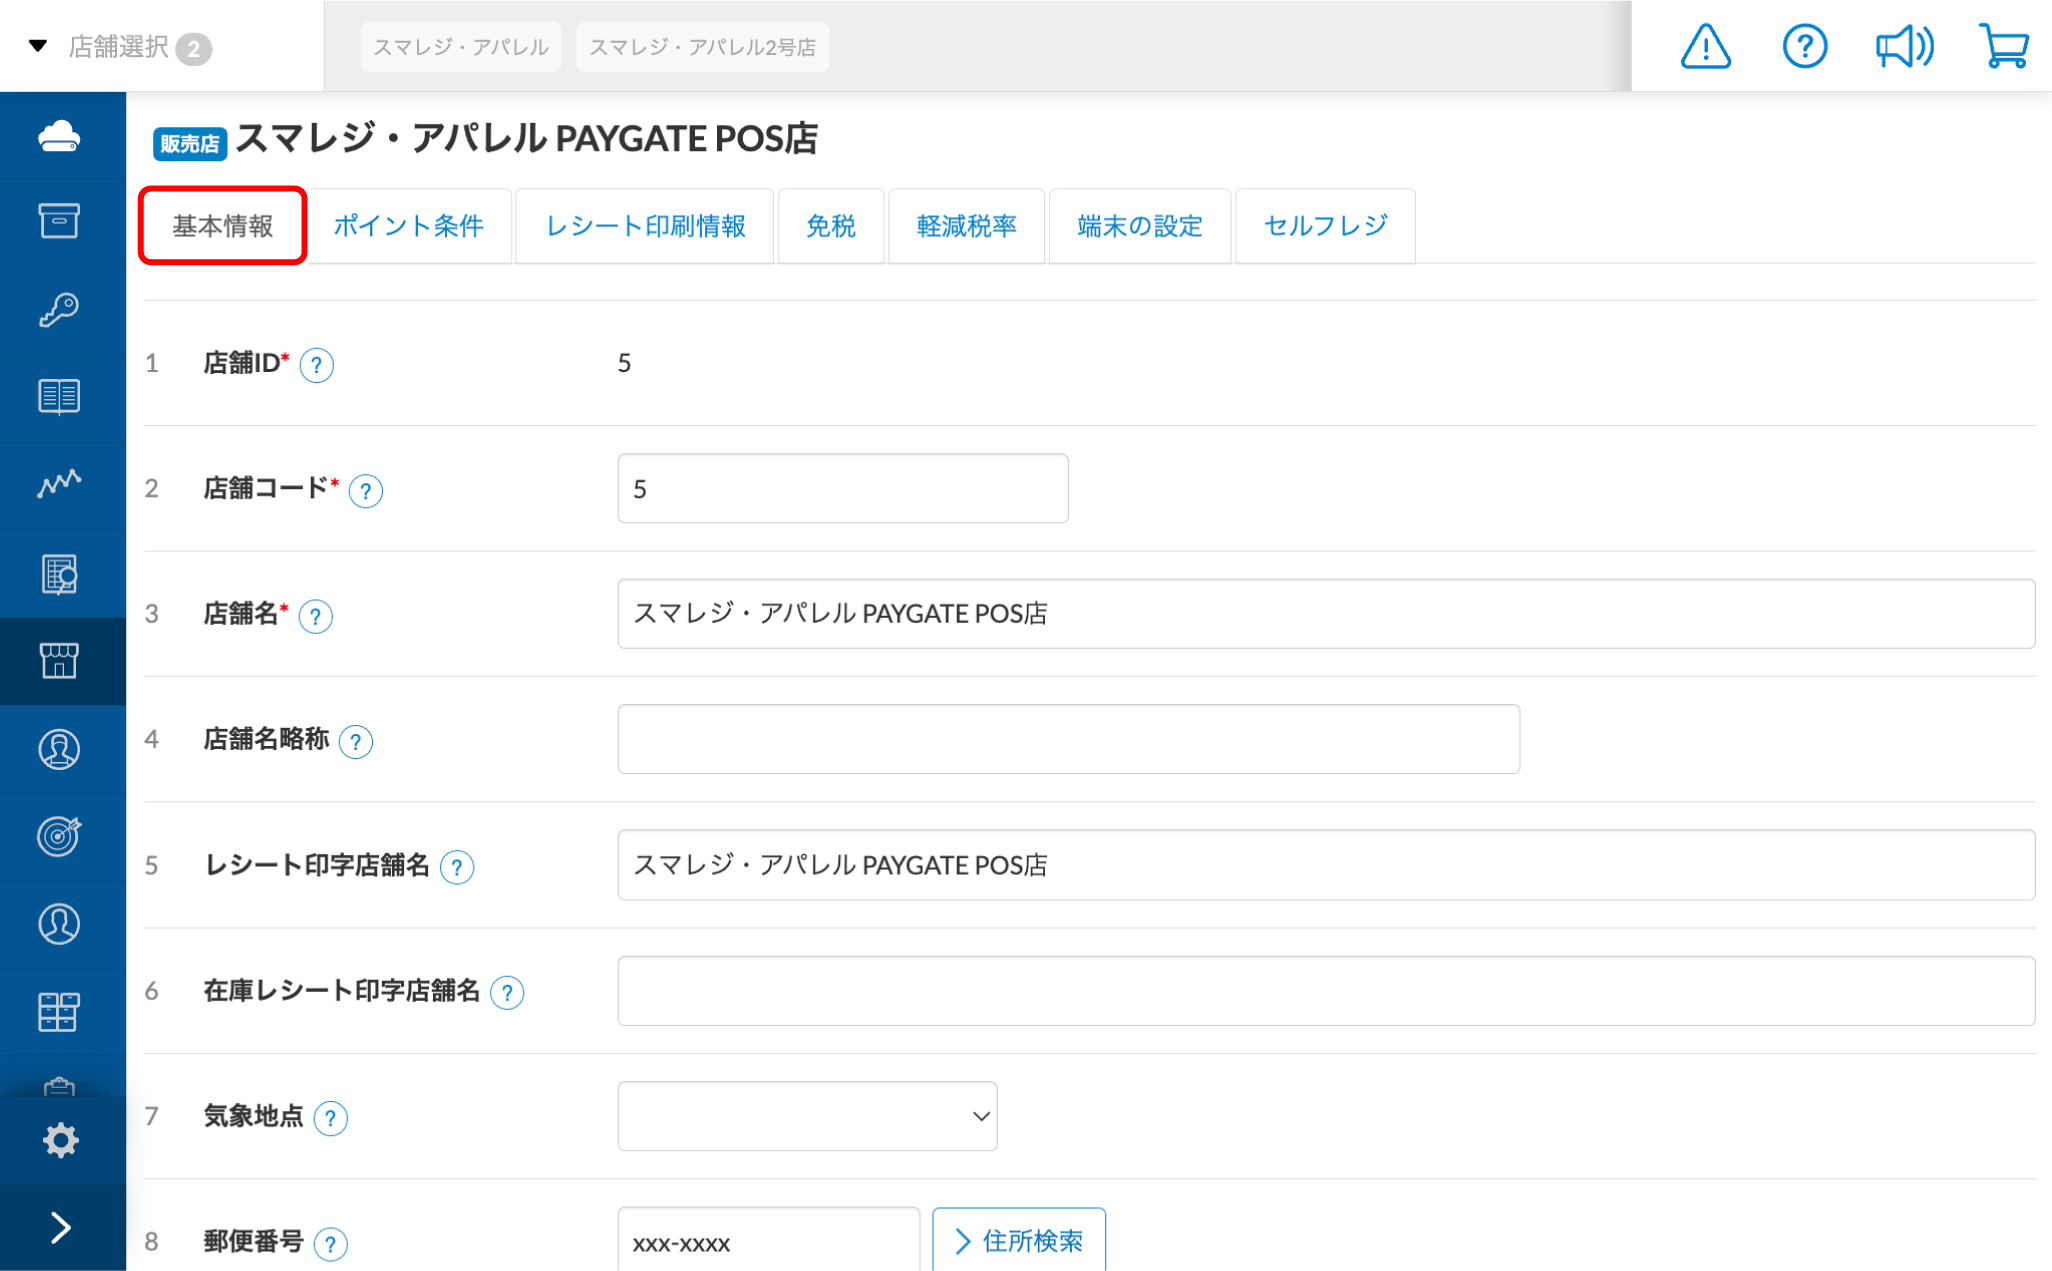
Task: Switch to the 免税 tab
Action: pos(831,226)
